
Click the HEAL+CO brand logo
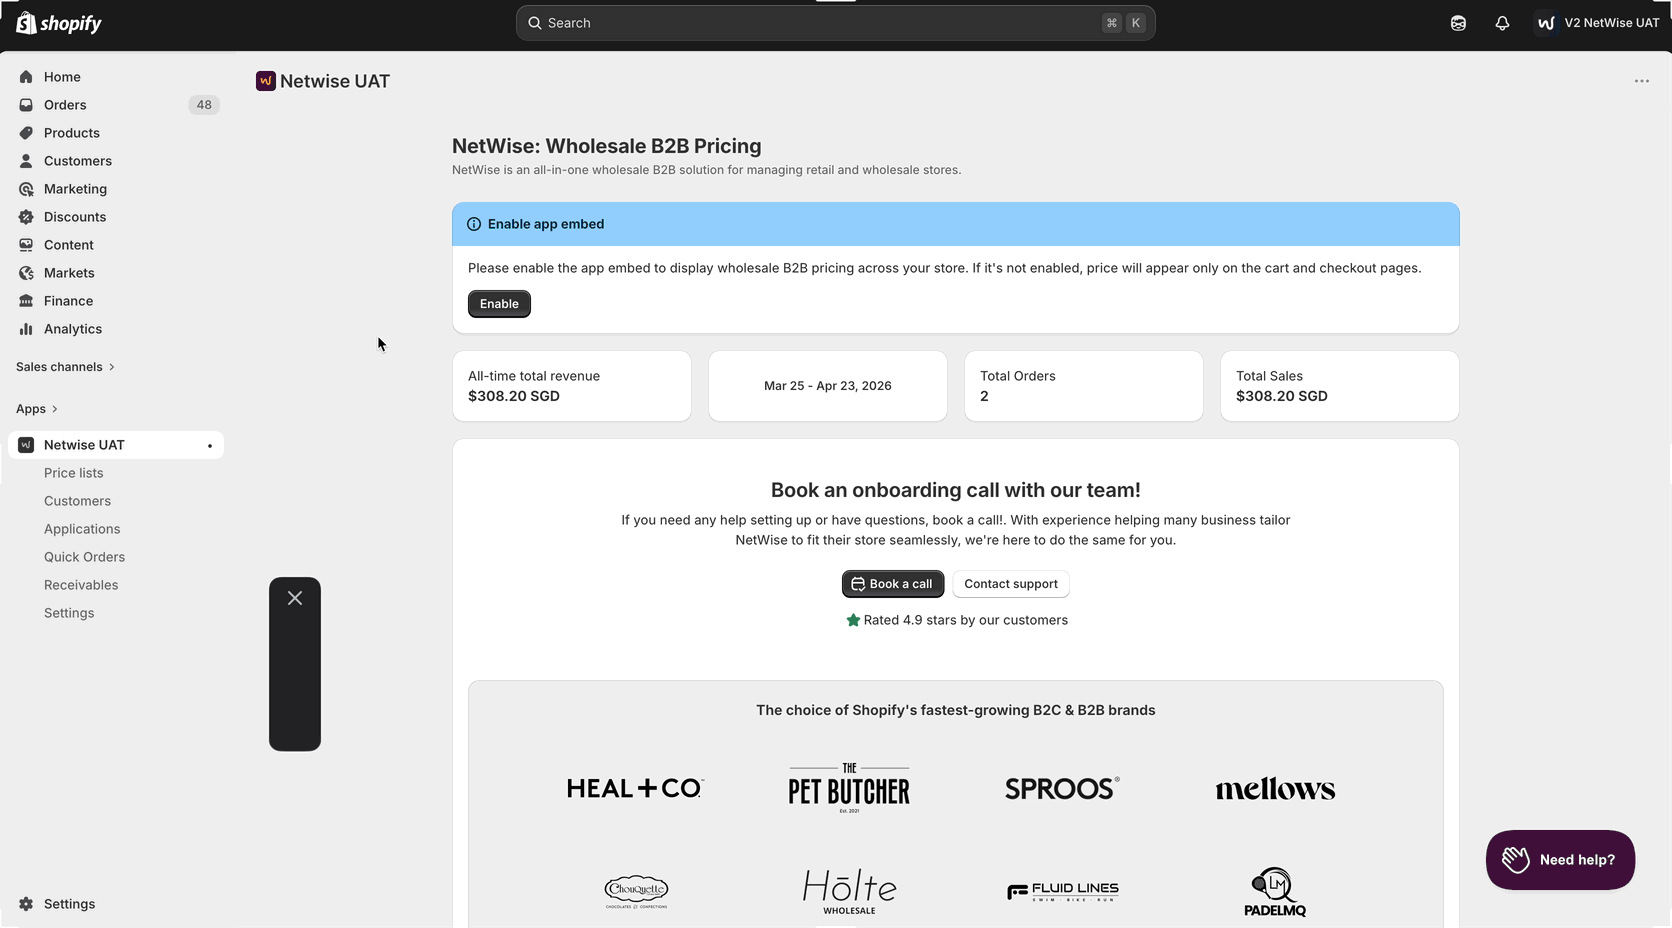(x=636, y=789)
